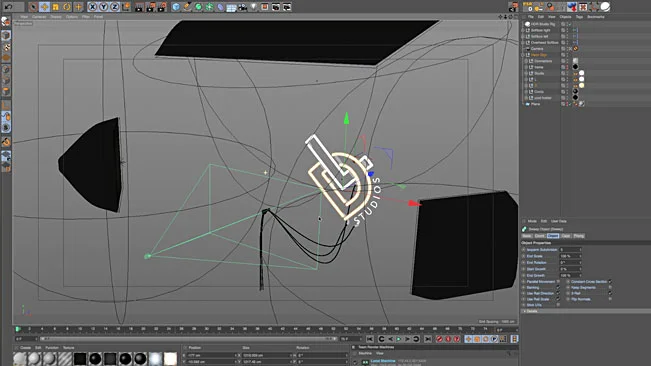Expand the cord holder object

[526, 98]
